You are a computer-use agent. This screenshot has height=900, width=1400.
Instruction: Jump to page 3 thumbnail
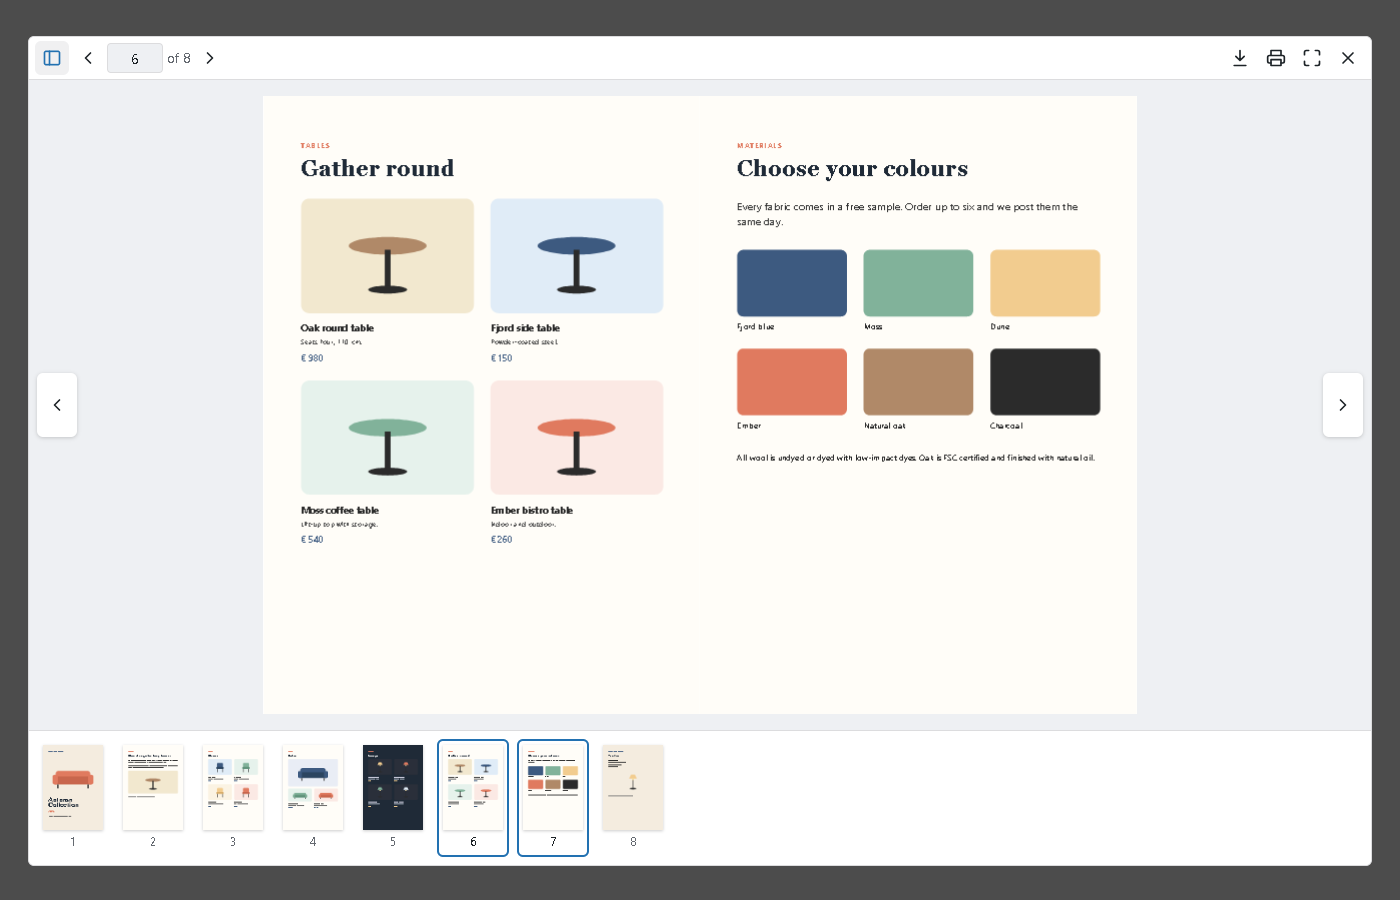[x=233, y=788]
